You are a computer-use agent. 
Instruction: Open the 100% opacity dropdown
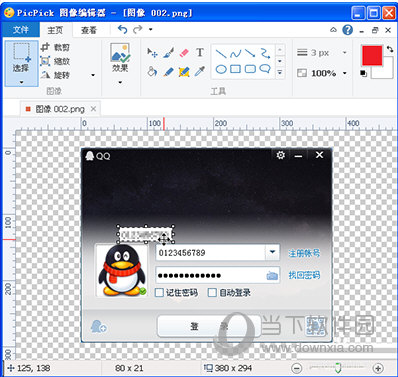tap(345, 73)
